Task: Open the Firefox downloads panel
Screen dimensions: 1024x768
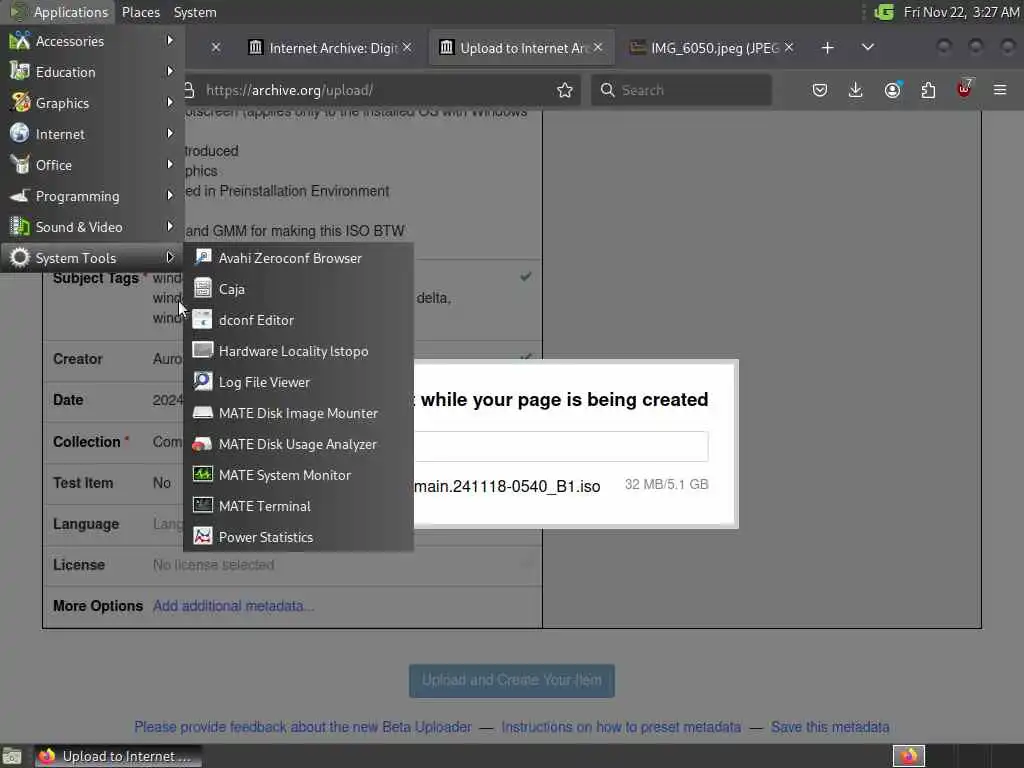Action: pyautogui.click(x=856, y=90)
